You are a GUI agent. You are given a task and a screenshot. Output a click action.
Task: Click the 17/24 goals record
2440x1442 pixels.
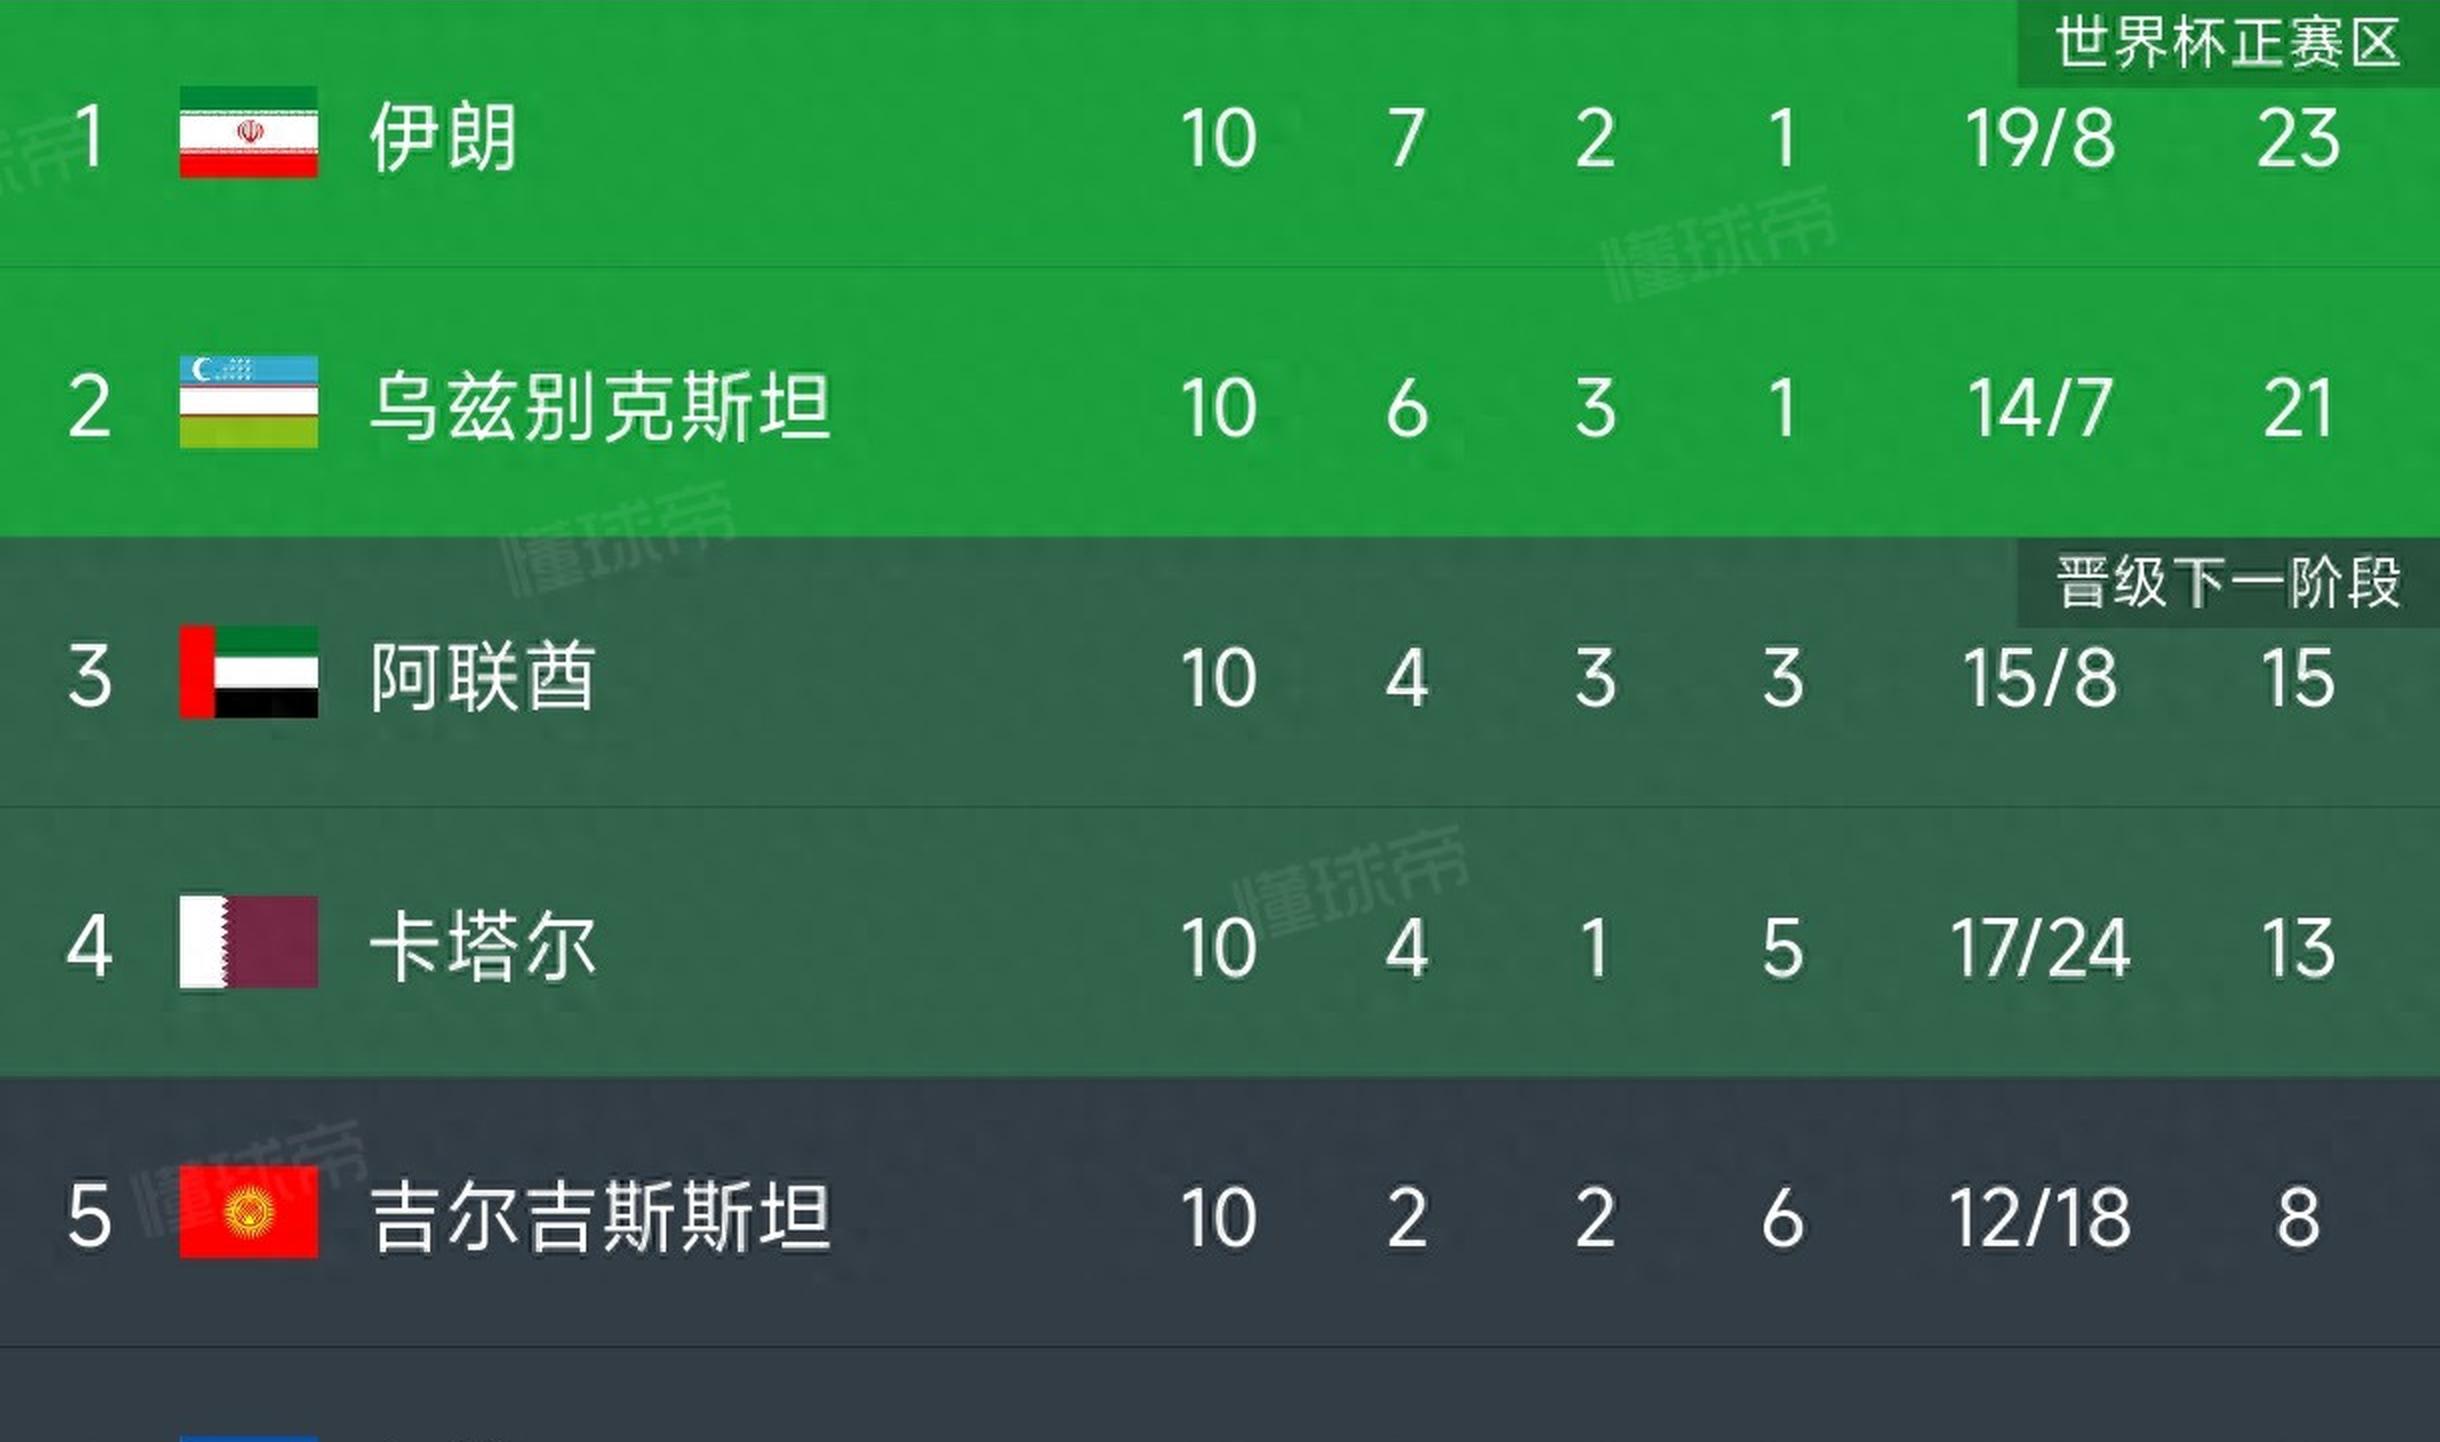point(2040,948)
